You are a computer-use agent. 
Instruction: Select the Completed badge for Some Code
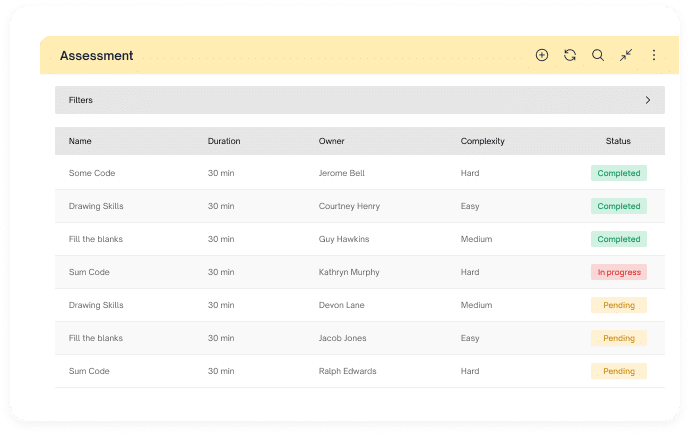tap(619, 173)
